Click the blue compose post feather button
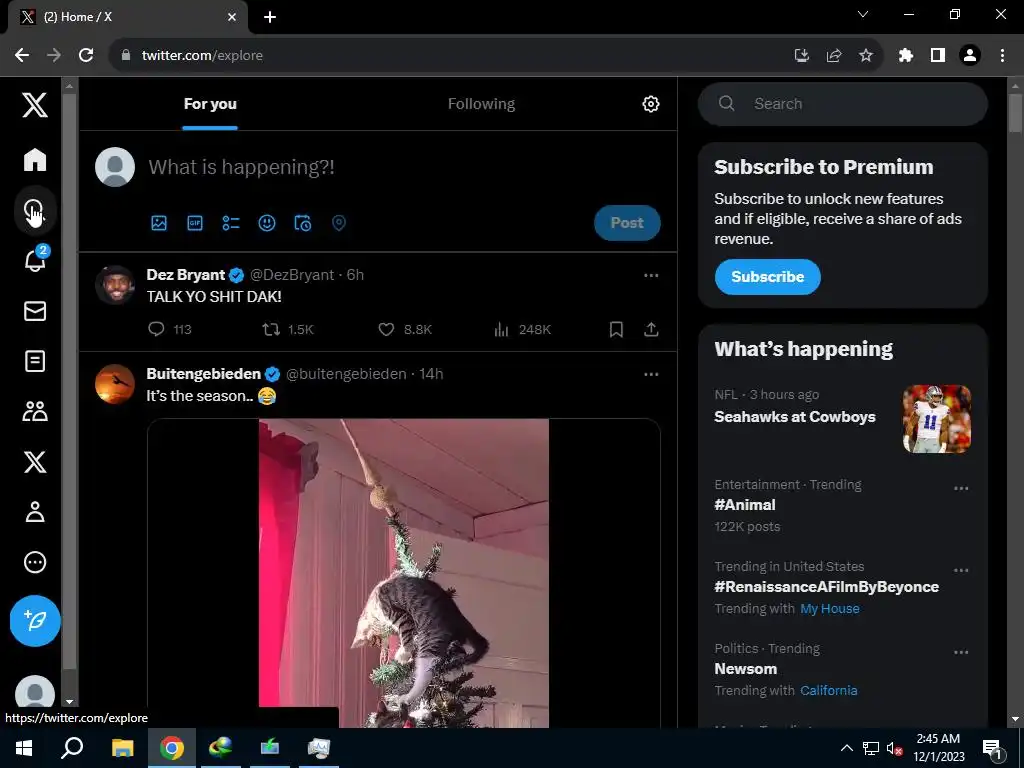Screen dimensions: 1024x768 (35, 620)
